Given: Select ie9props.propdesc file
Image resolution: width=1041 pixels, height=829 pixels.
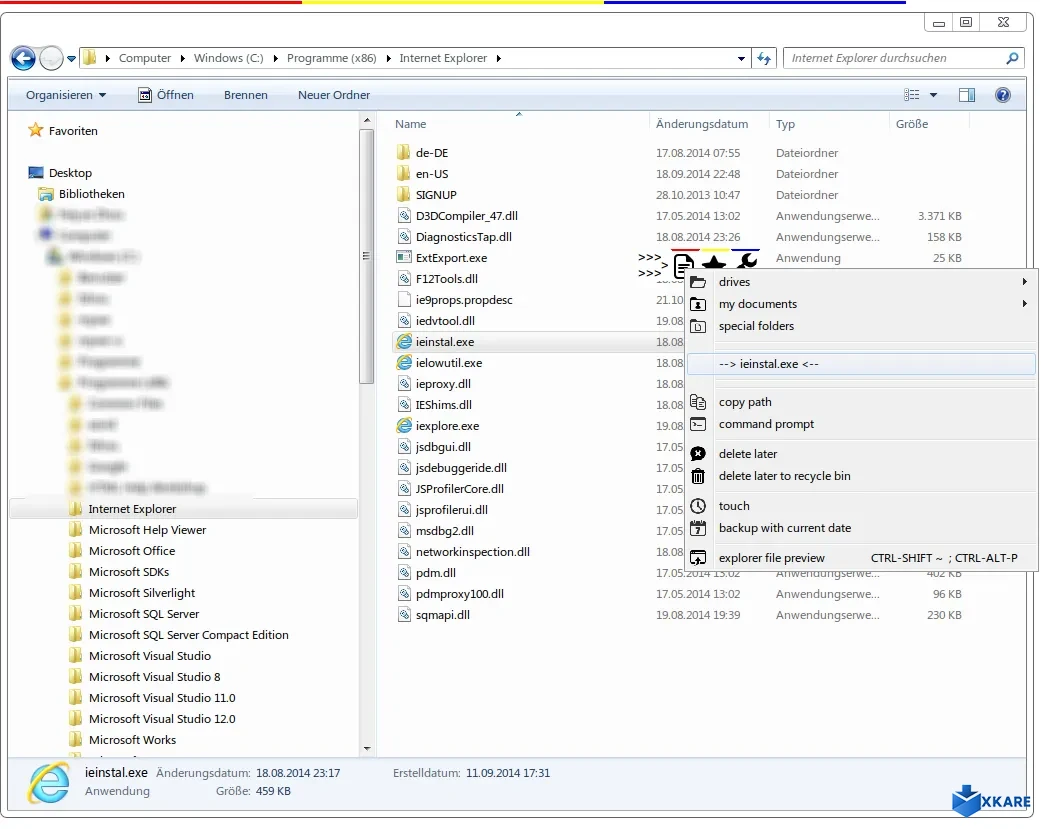Looking at the screenshot, I should (x=463, y=300).
